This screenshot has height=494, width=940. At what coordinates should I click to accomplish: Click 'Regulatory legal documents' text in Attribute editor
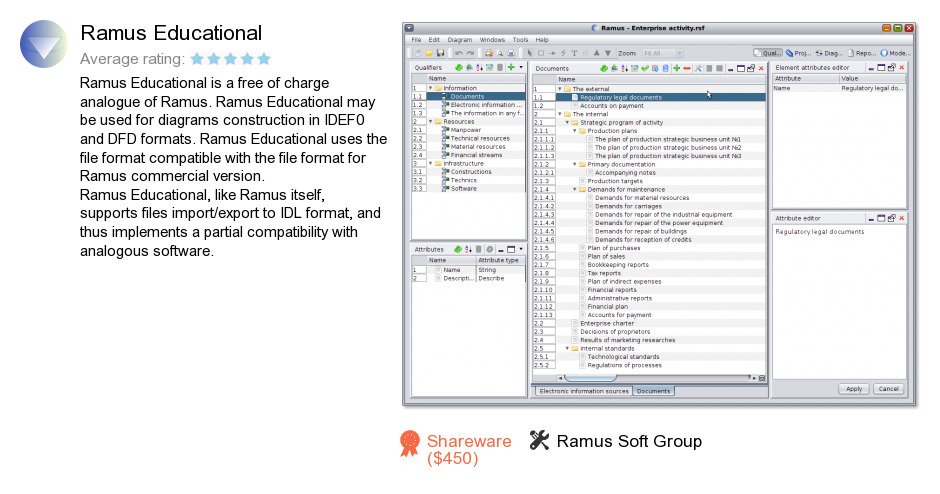(x=820, y=231)
